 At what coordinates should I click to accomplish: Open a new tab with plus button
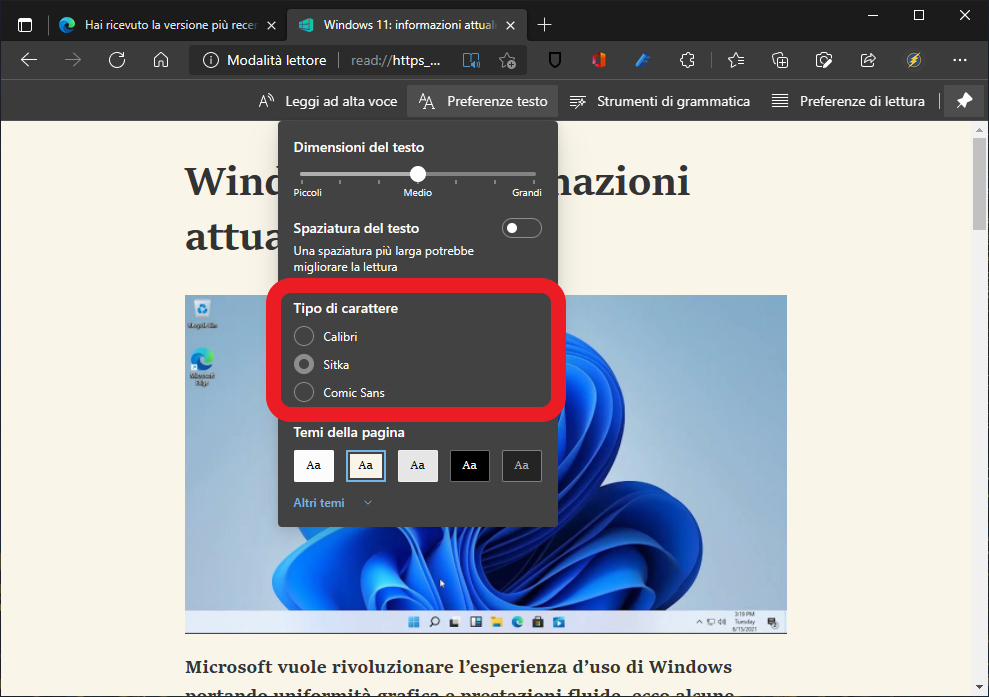(544, 25)
